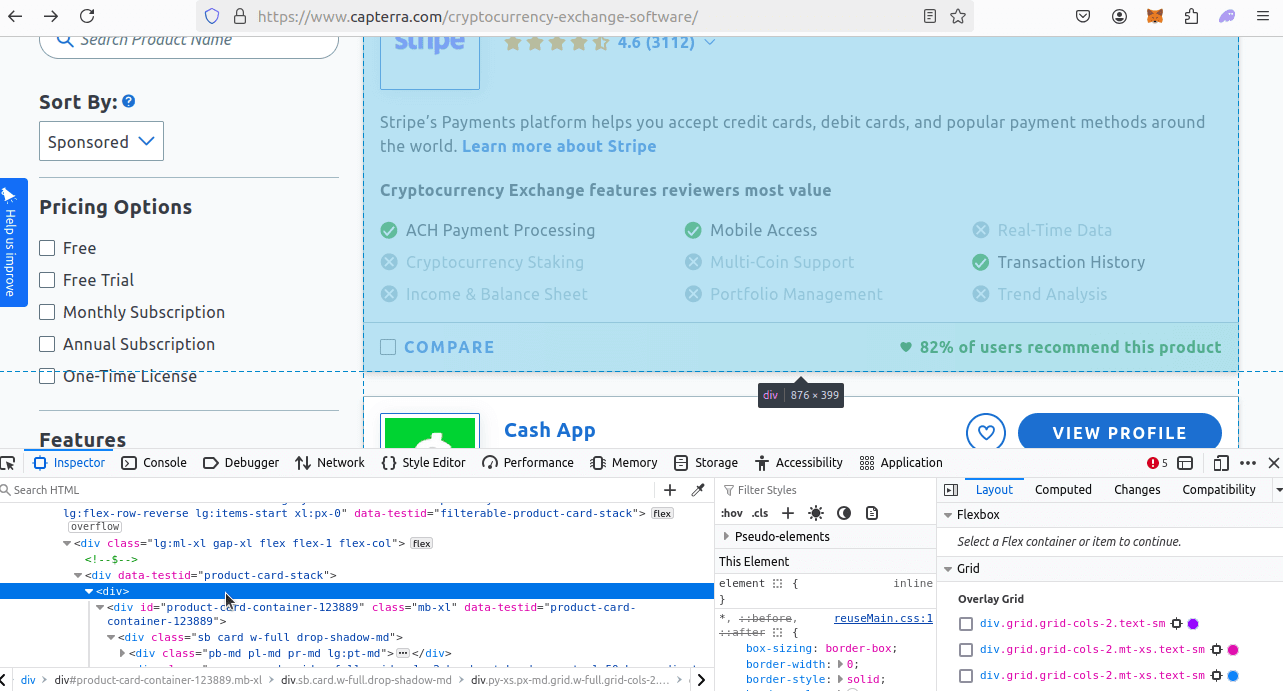Create new node with plus icon
Screen dimensions: 1283x691
point(670,490)
